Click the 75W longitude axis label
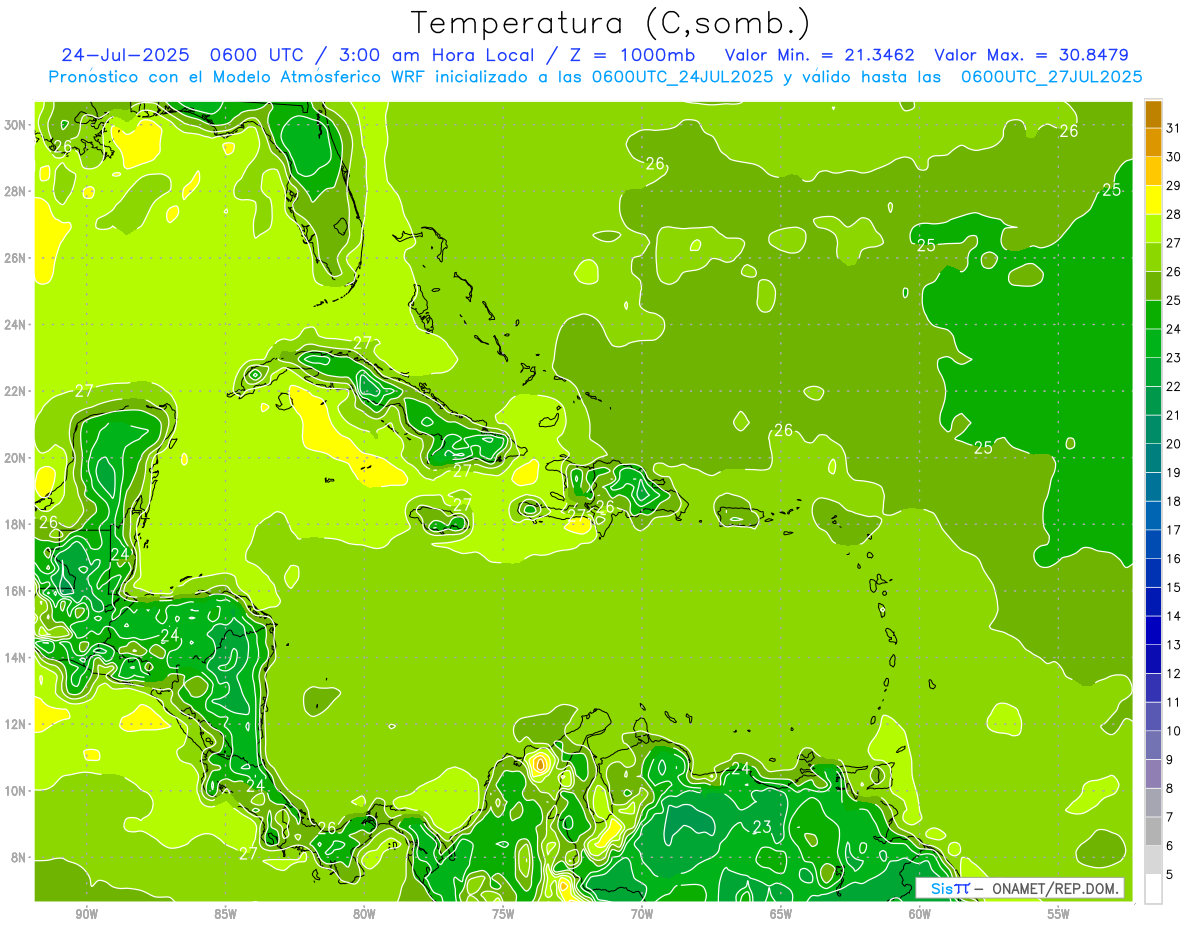The width and height of the screenshot is (1200, 927). tap(503, 913)
